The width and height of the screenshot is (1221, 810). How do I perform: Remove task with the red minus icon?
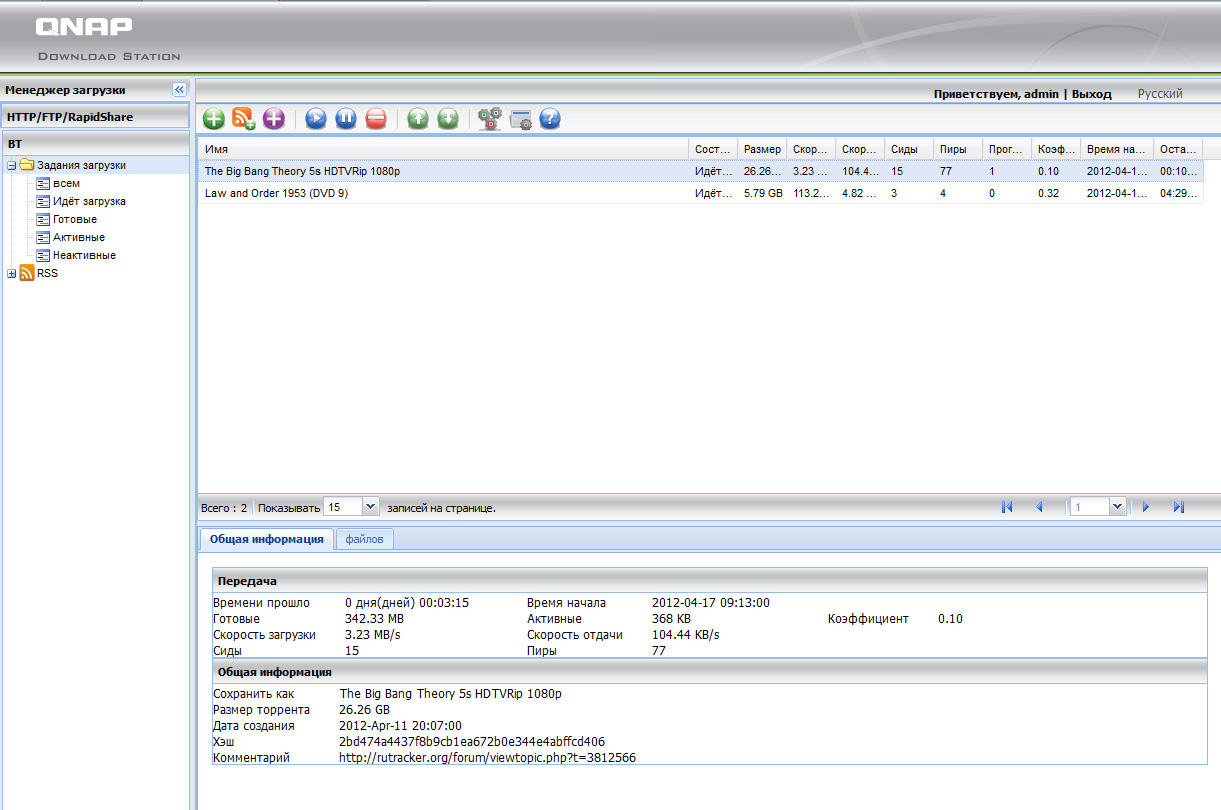pos(376,119)
